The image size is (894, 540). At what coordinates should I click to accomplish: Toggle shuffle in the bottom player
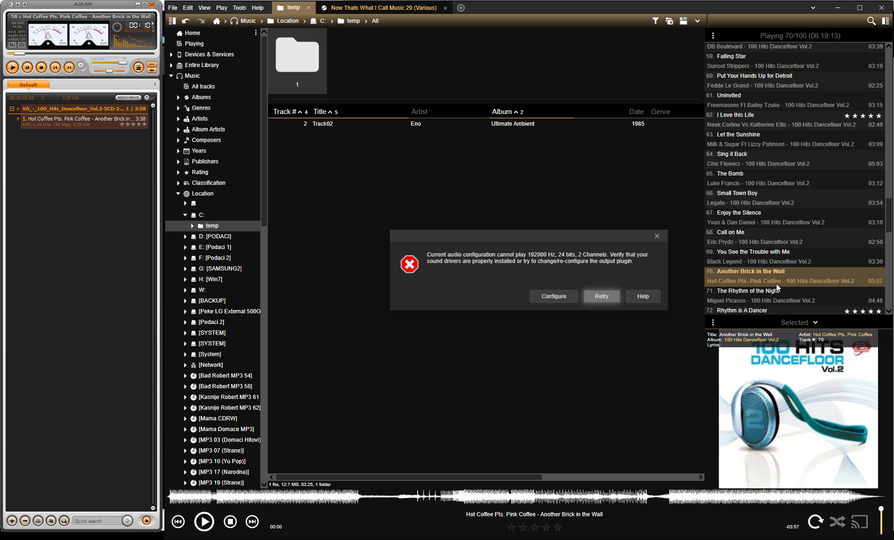[x=837, y=521]
